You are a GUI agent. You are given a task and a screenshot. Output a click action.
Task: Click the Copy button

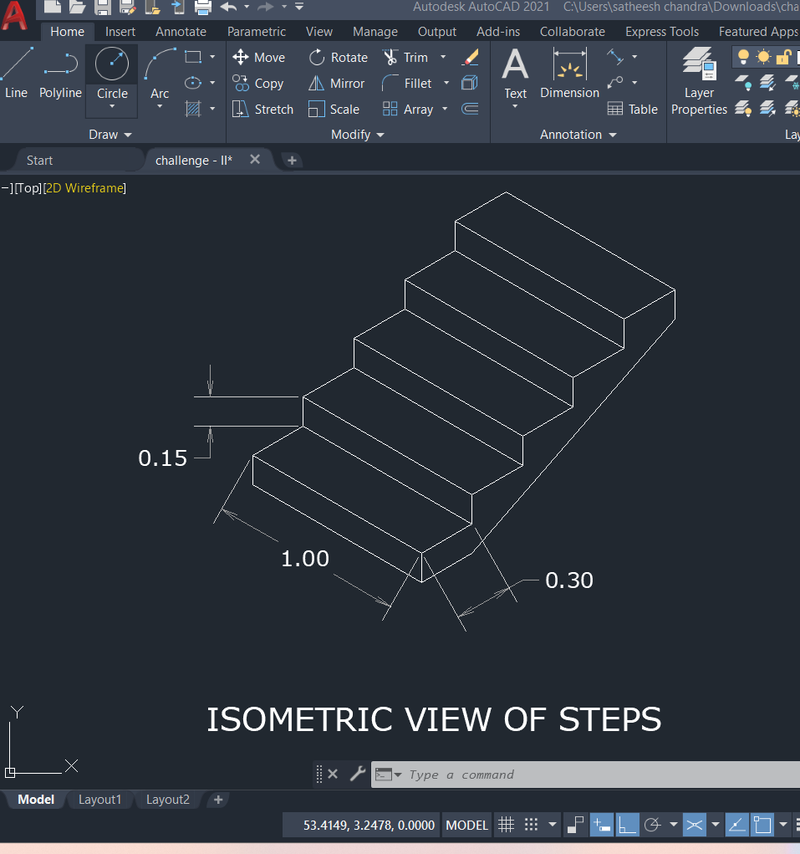pos(258,83)
